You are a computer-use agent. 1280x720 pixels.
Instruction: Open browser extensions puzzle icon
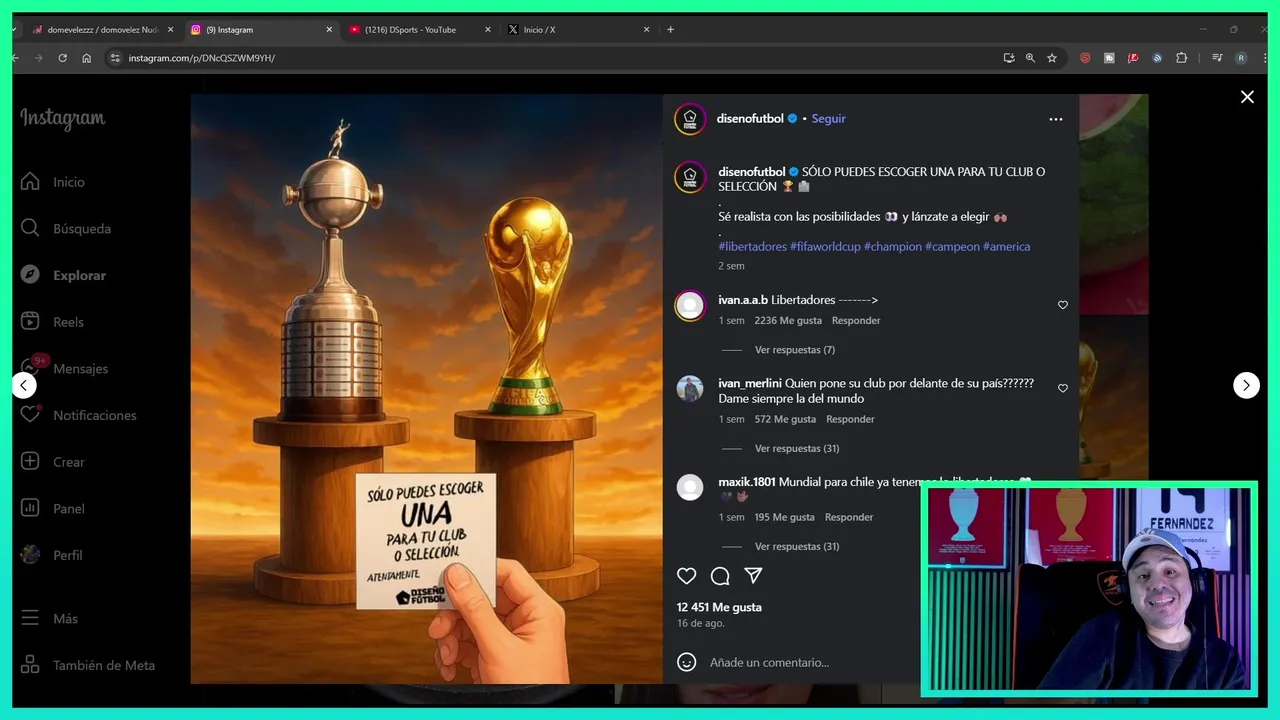(x=1181, y=58)
